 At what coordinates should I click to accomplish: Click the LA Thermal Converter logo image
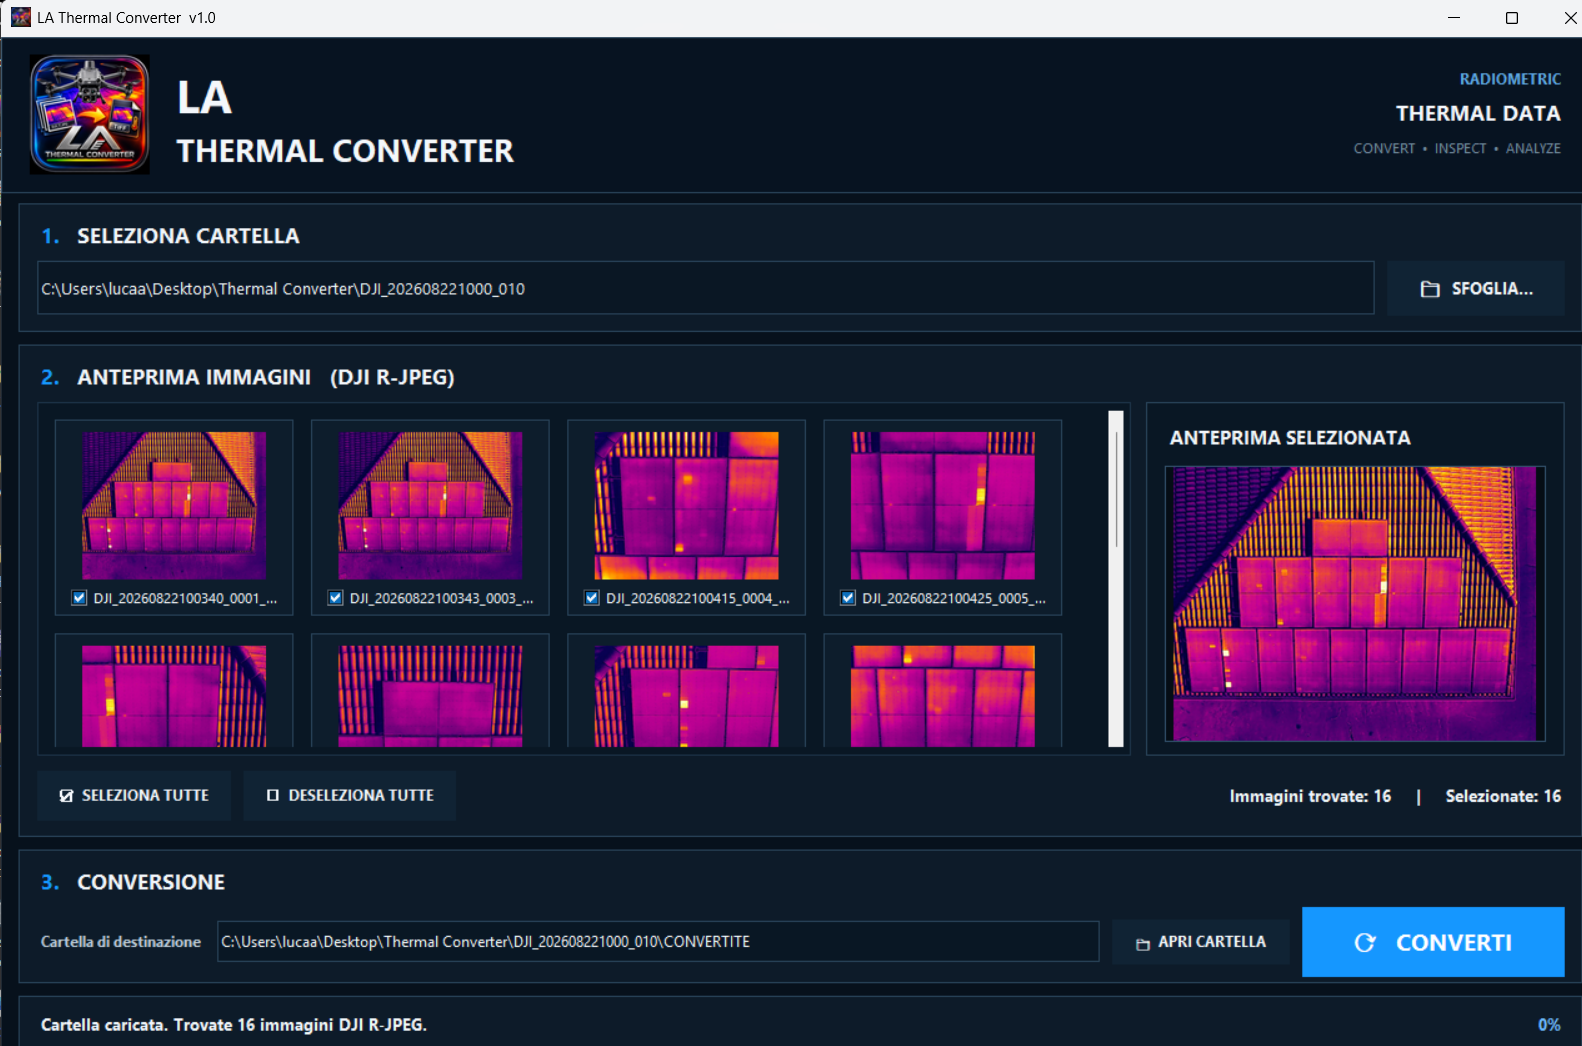[x=90, y=114]
